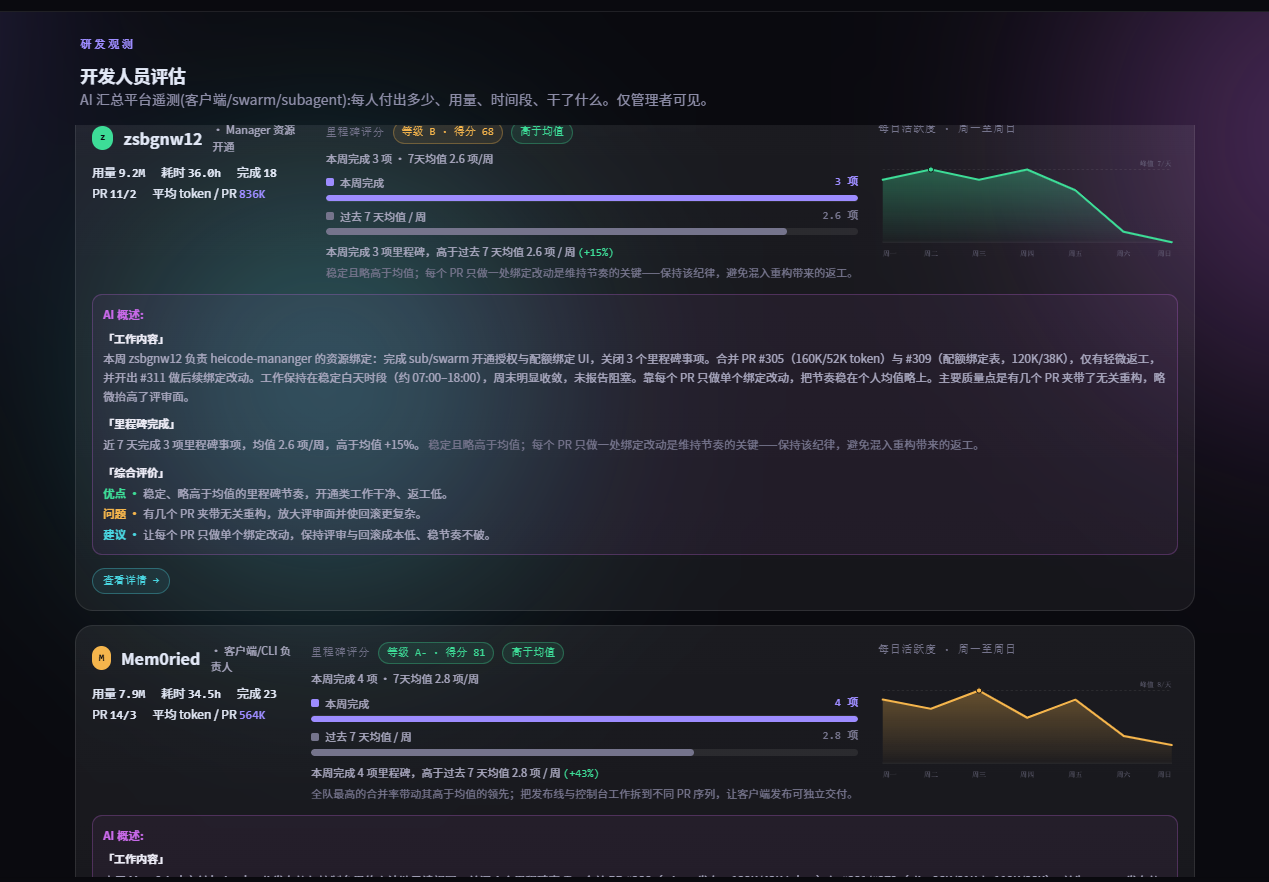This screenshot has height=882, width=1269.
Task: Click 本周完成 3 项 · 7天均值 2.6 项/周 summary
Action: 410,159
